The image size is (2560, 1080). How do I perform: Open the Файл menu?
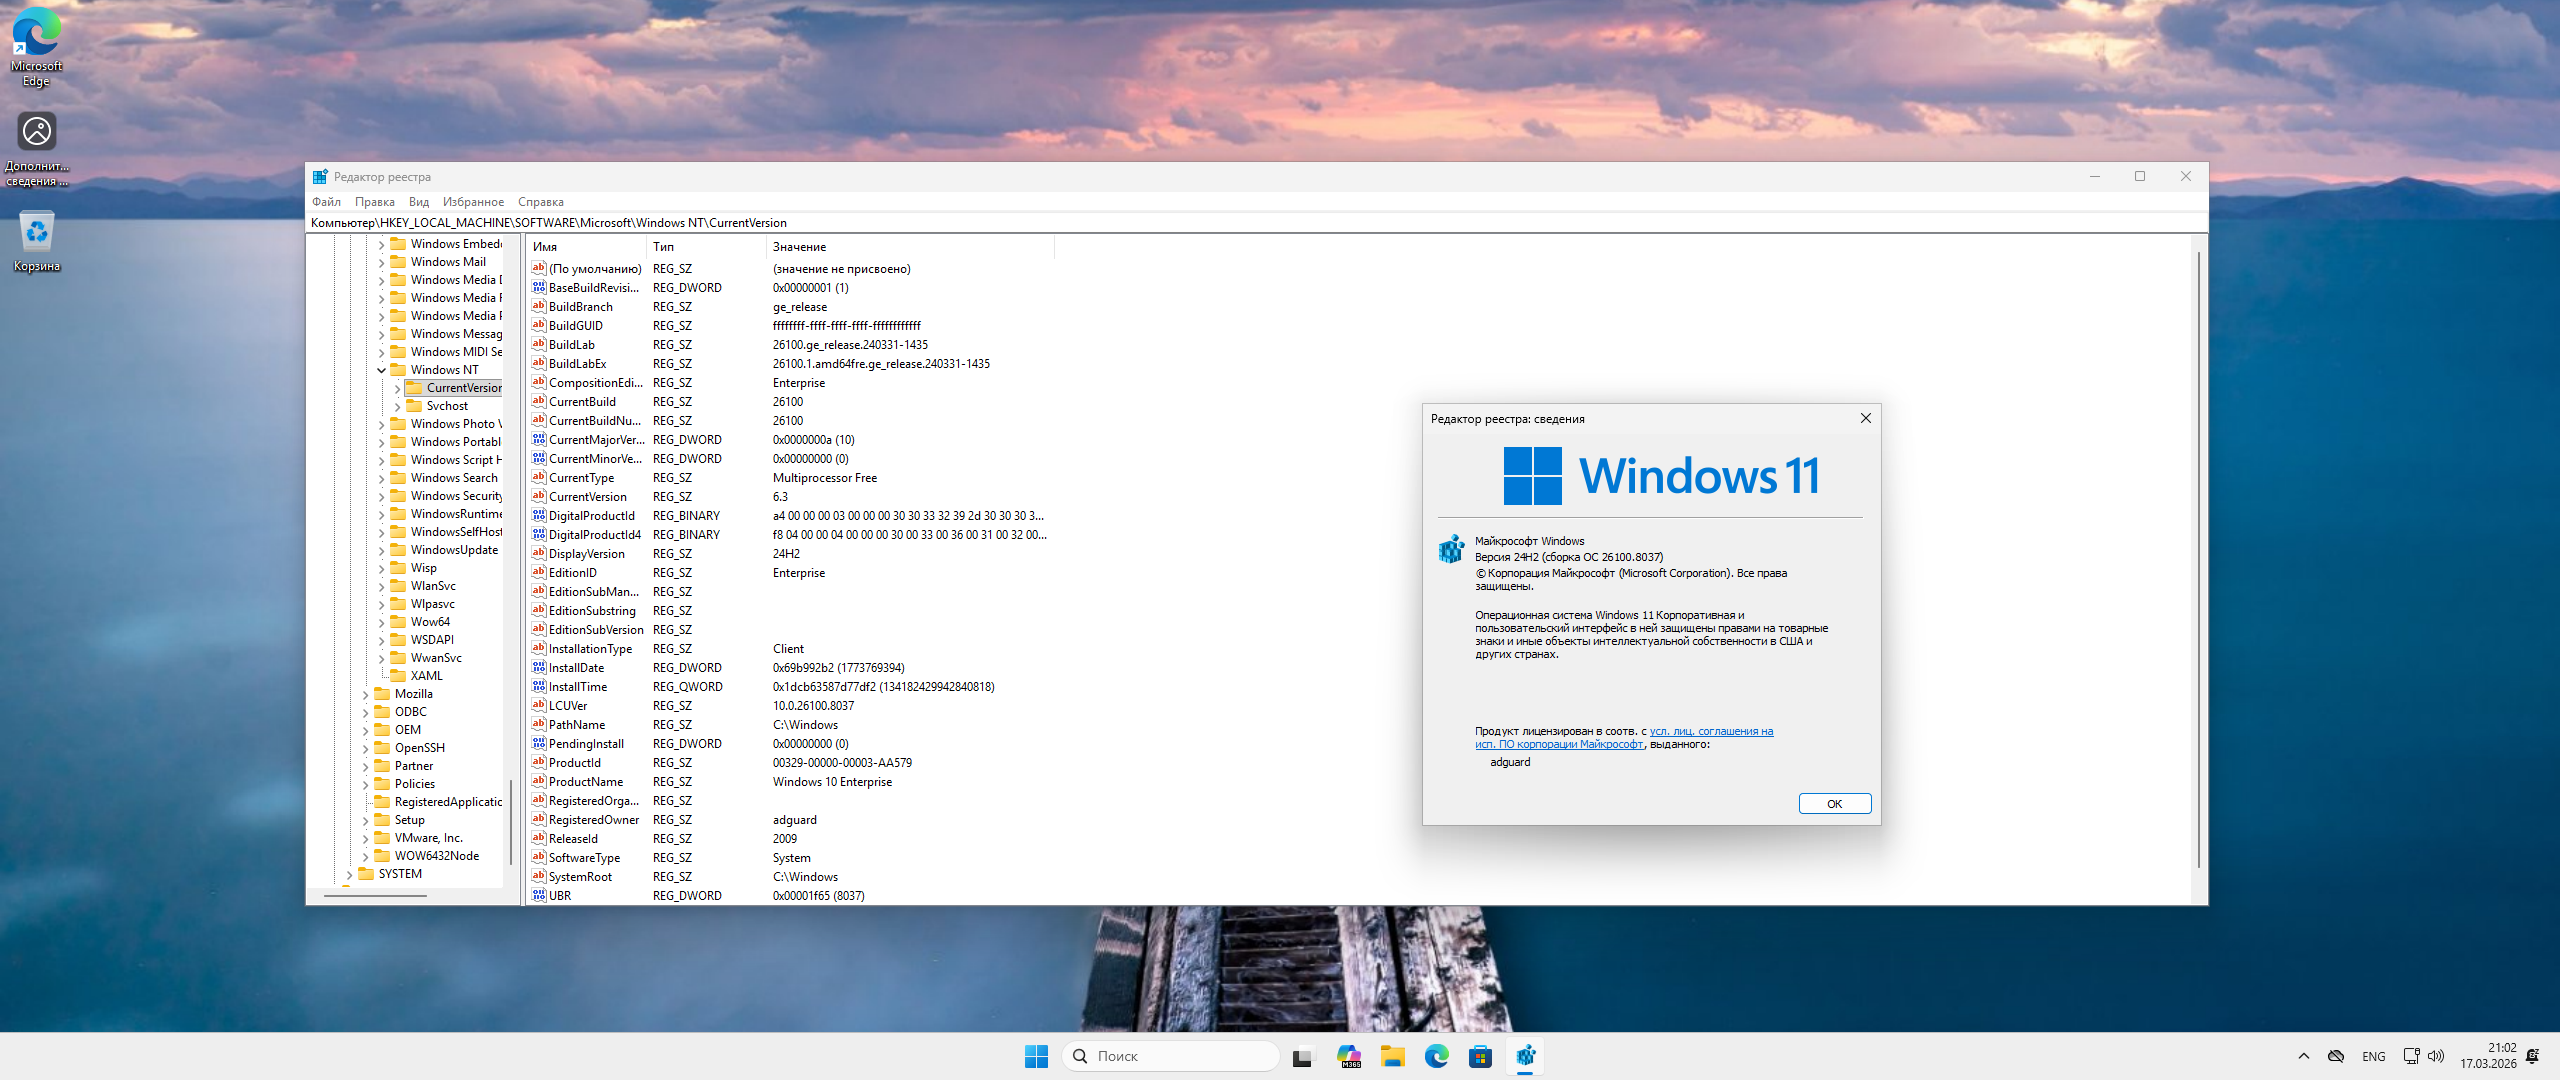point(326,202)
